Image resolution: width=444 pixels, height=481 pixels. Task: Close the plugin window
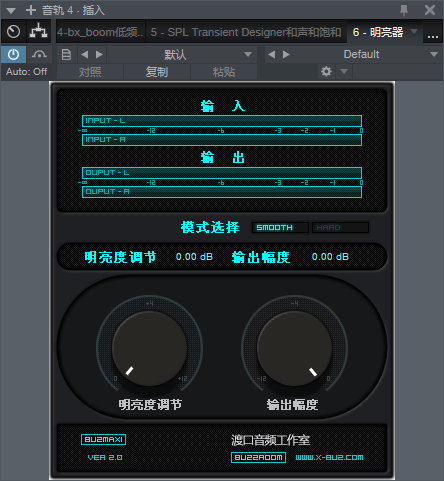[430, 10]
